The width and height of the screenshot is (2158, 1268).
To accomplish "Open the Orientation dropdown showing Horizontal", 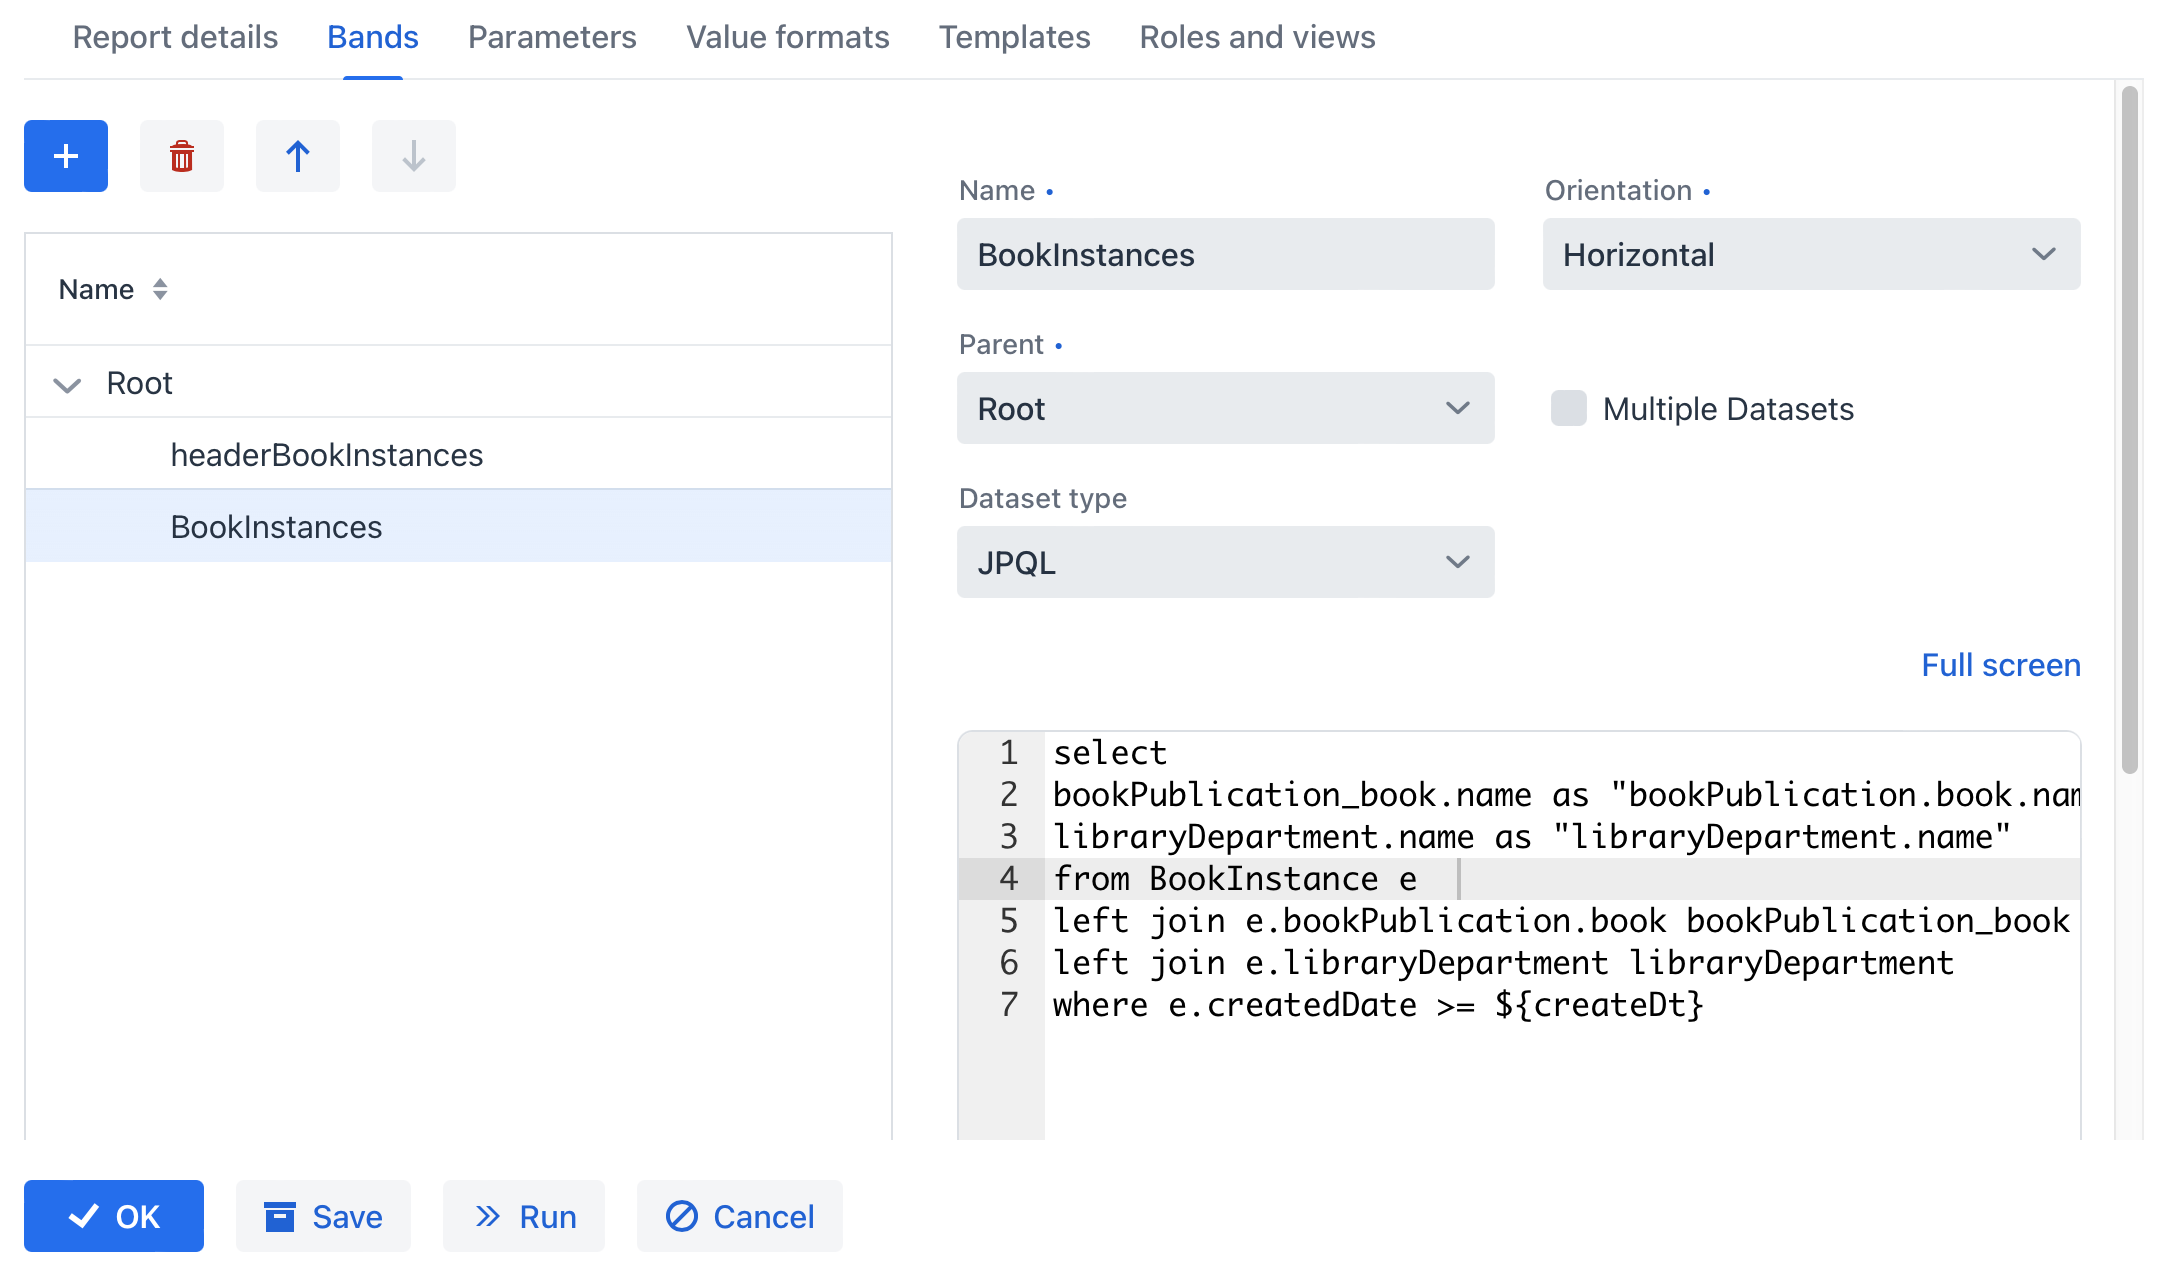I will coord(1811,254).
